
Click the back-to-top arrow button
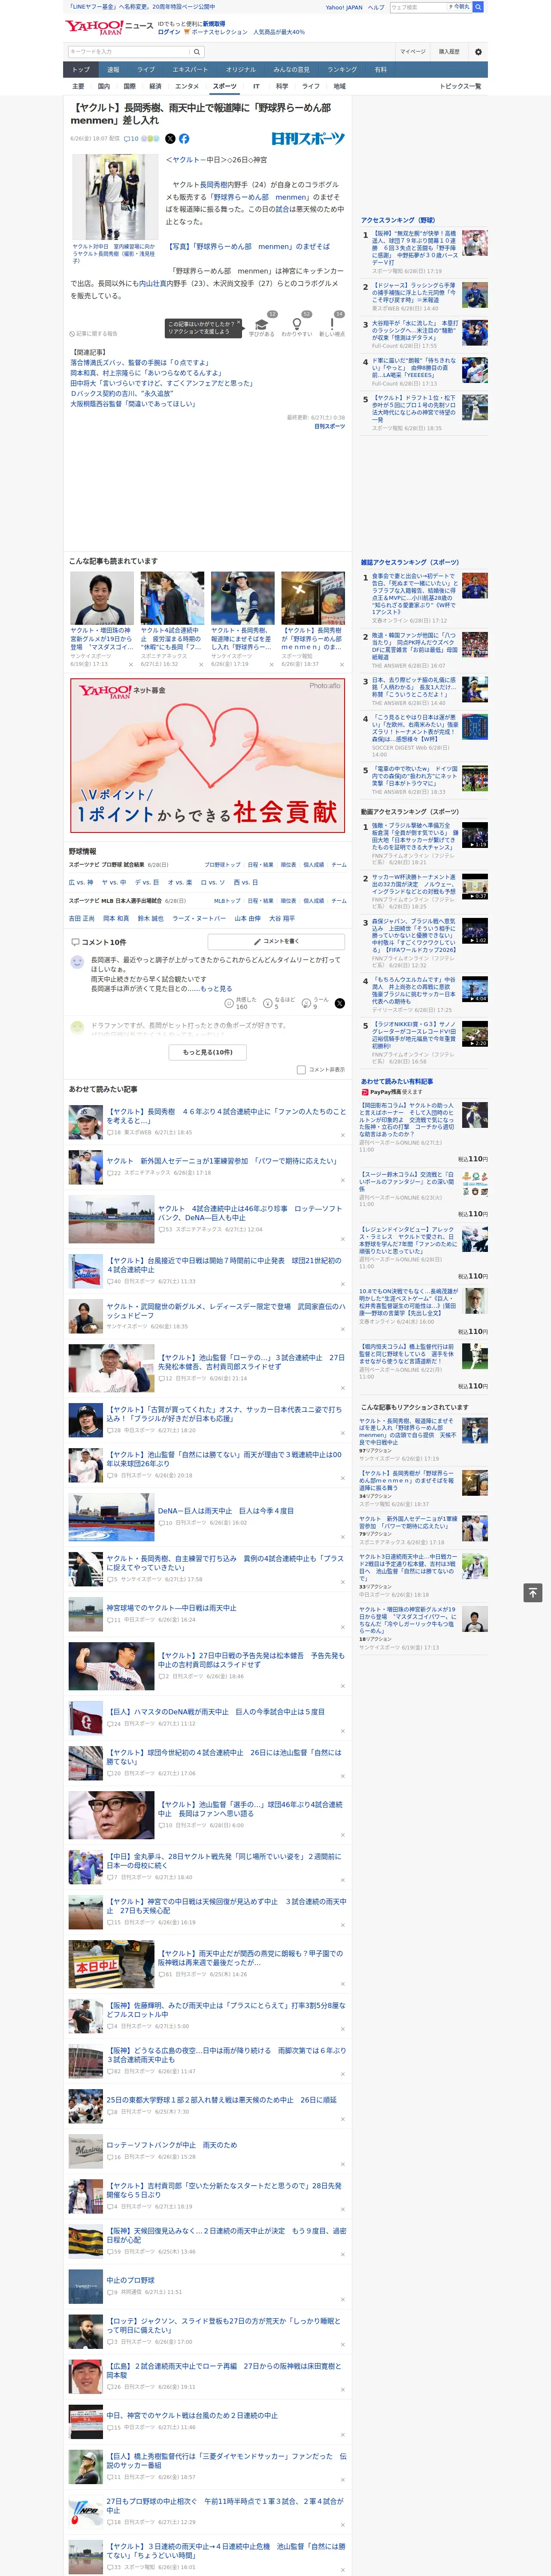point(533,1592)
